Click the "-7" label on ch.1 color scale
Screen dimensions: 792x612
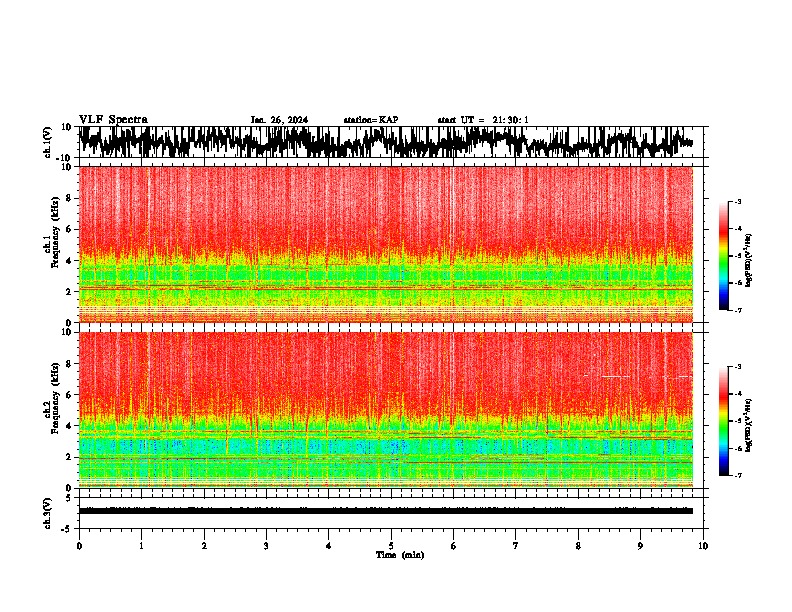tap(737, 310)
